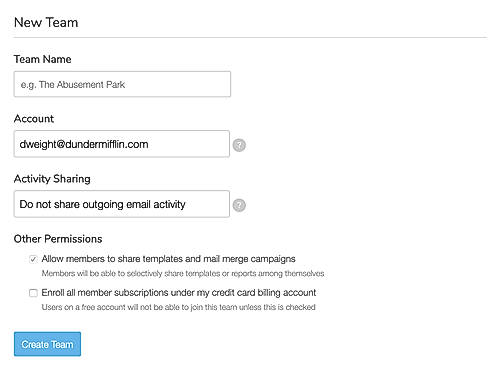Image resolution: width=498 pixels, height=368 pixels.
Task: Toggle the Allow members to share templates checkbox
Action: click(33, 259)
